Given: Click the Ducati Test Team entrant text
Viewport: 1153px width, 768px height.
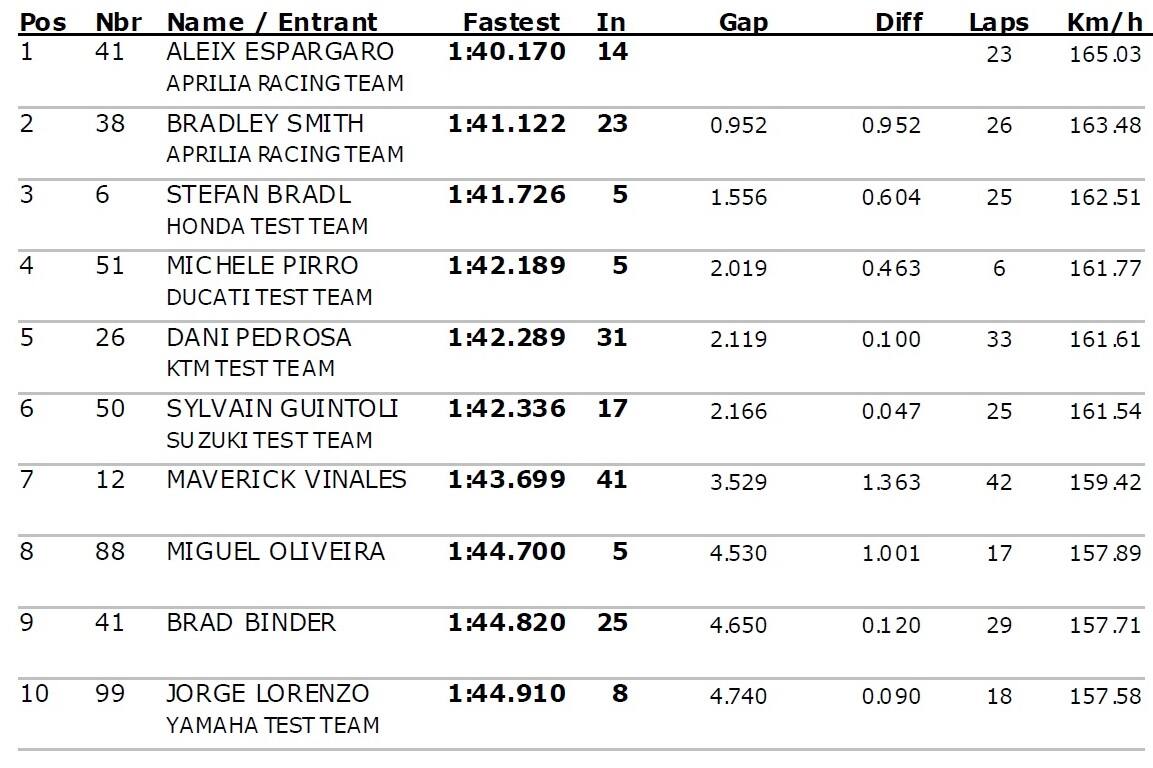Looking at the screenshot, I should pos(269,297).
